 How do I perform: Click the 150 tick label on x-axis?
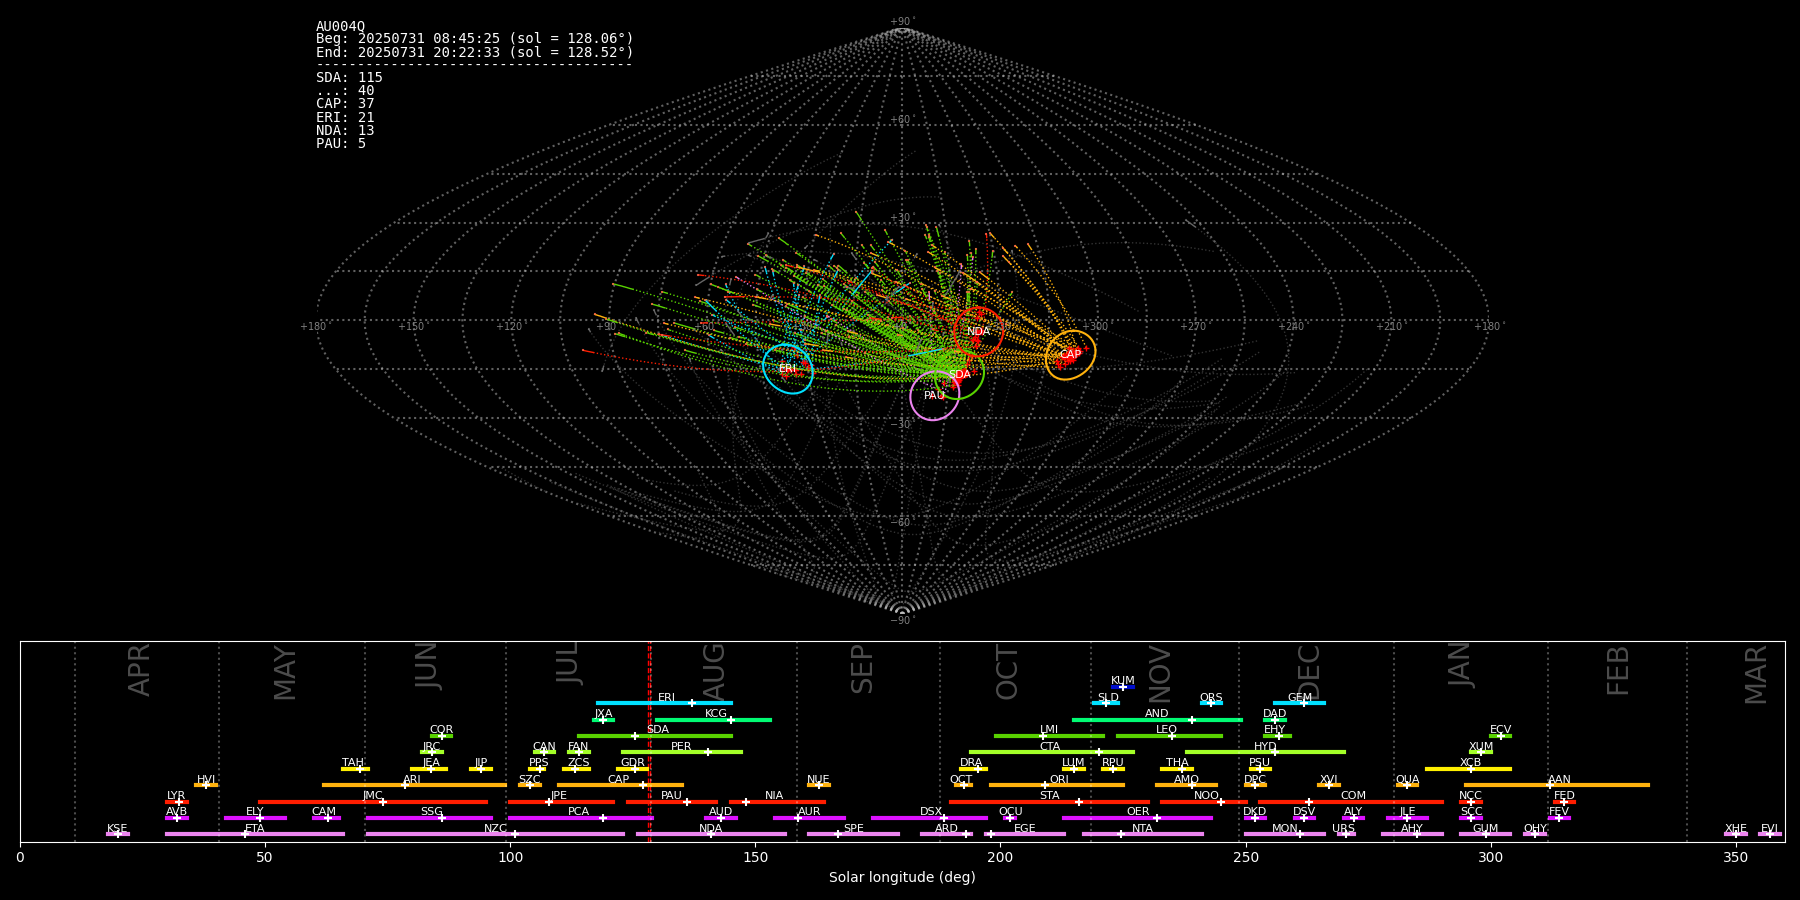coord(755,857)
